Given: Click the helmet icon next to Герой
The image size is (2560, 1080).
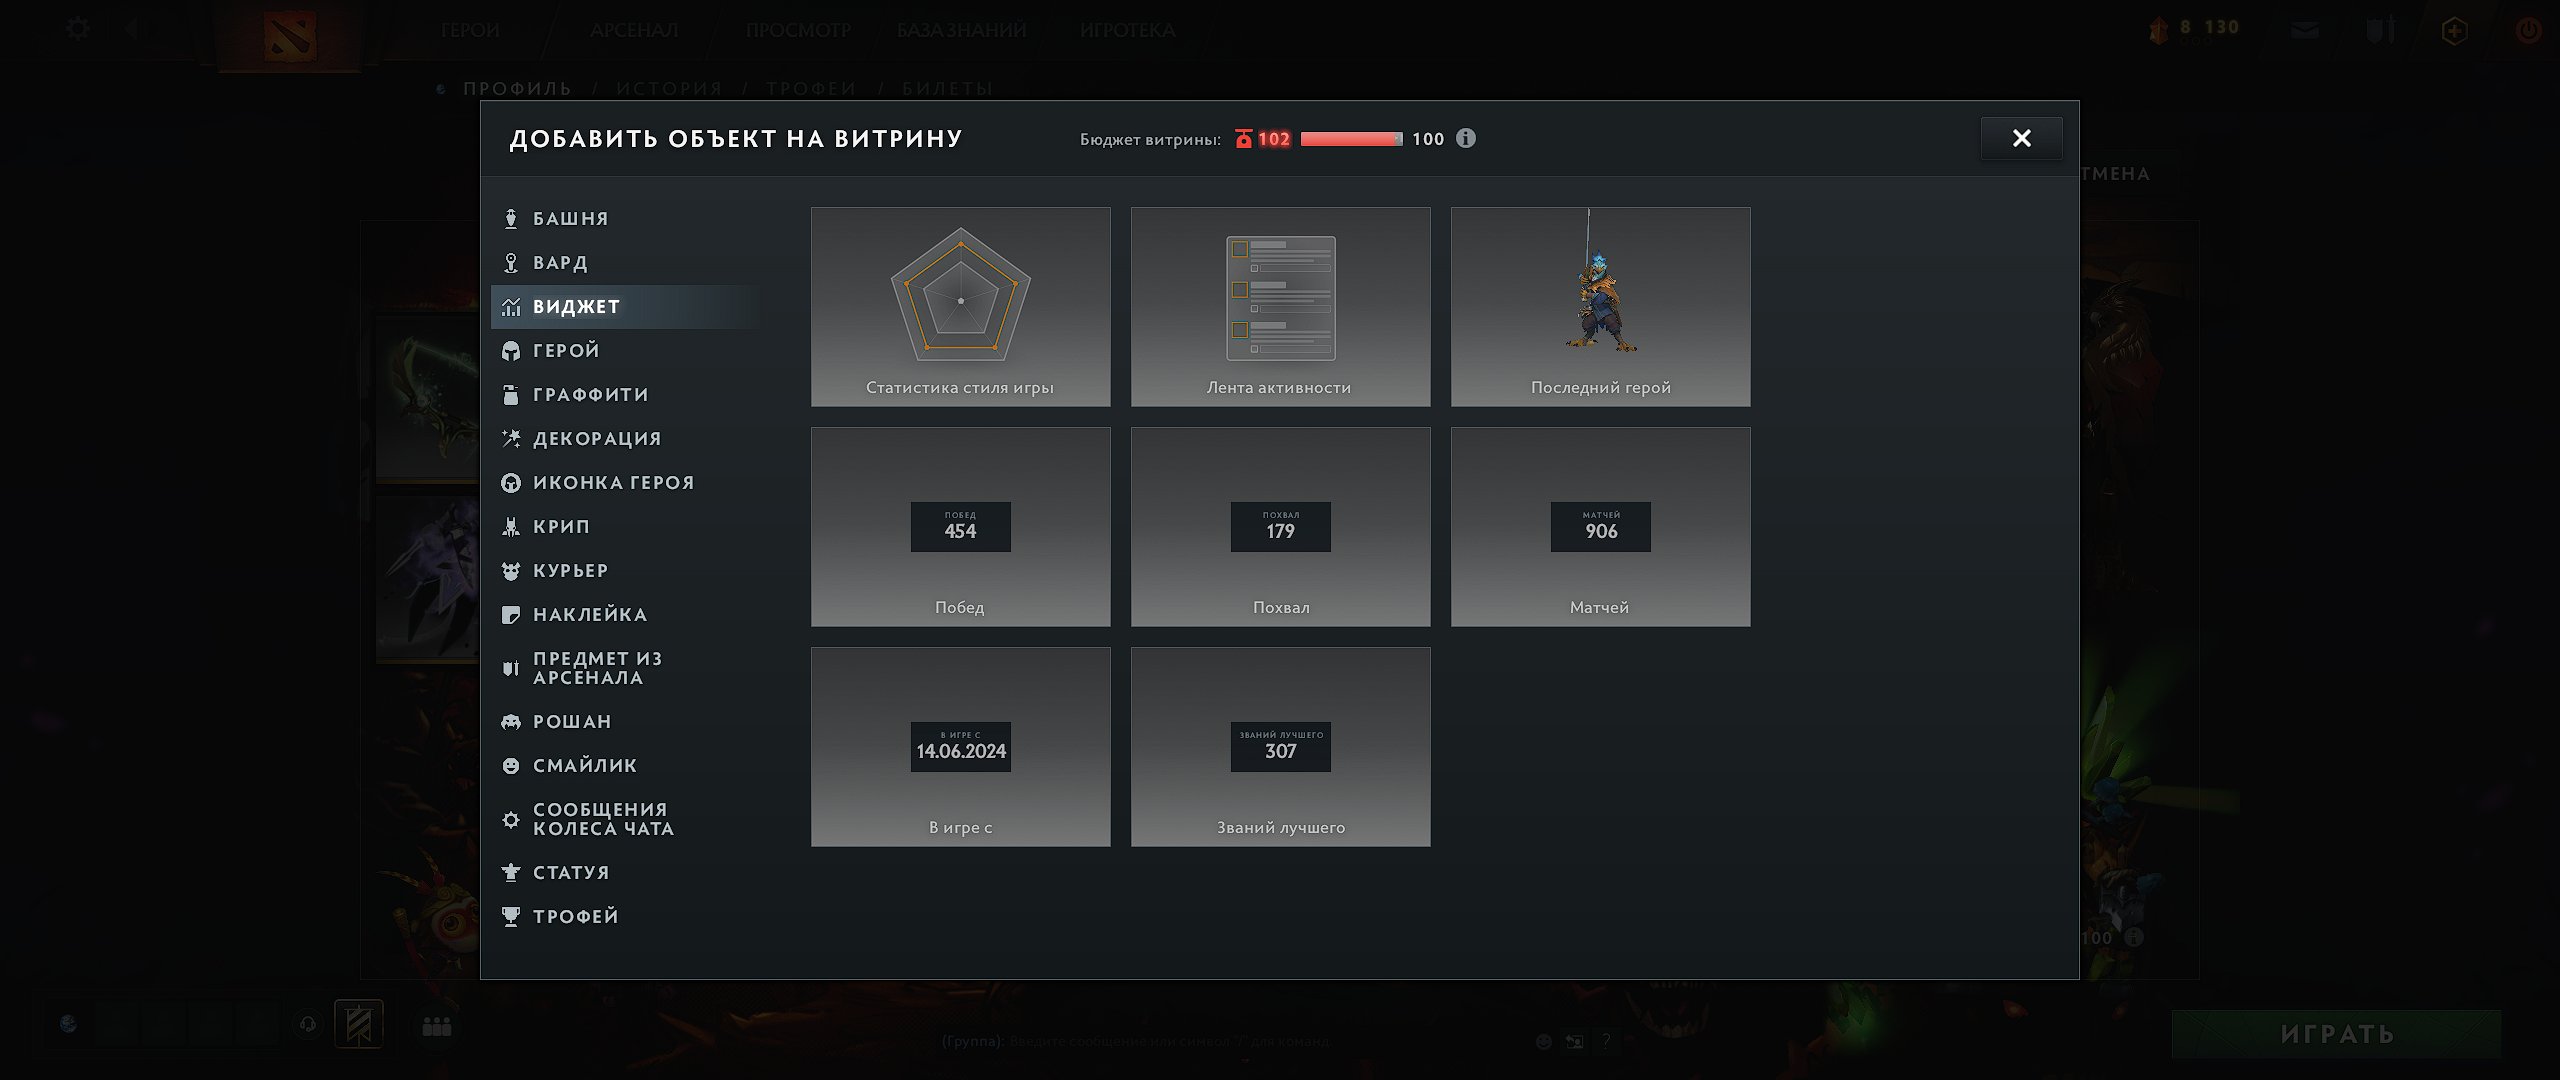Looking at the screenshot, I should click(511, 350).
